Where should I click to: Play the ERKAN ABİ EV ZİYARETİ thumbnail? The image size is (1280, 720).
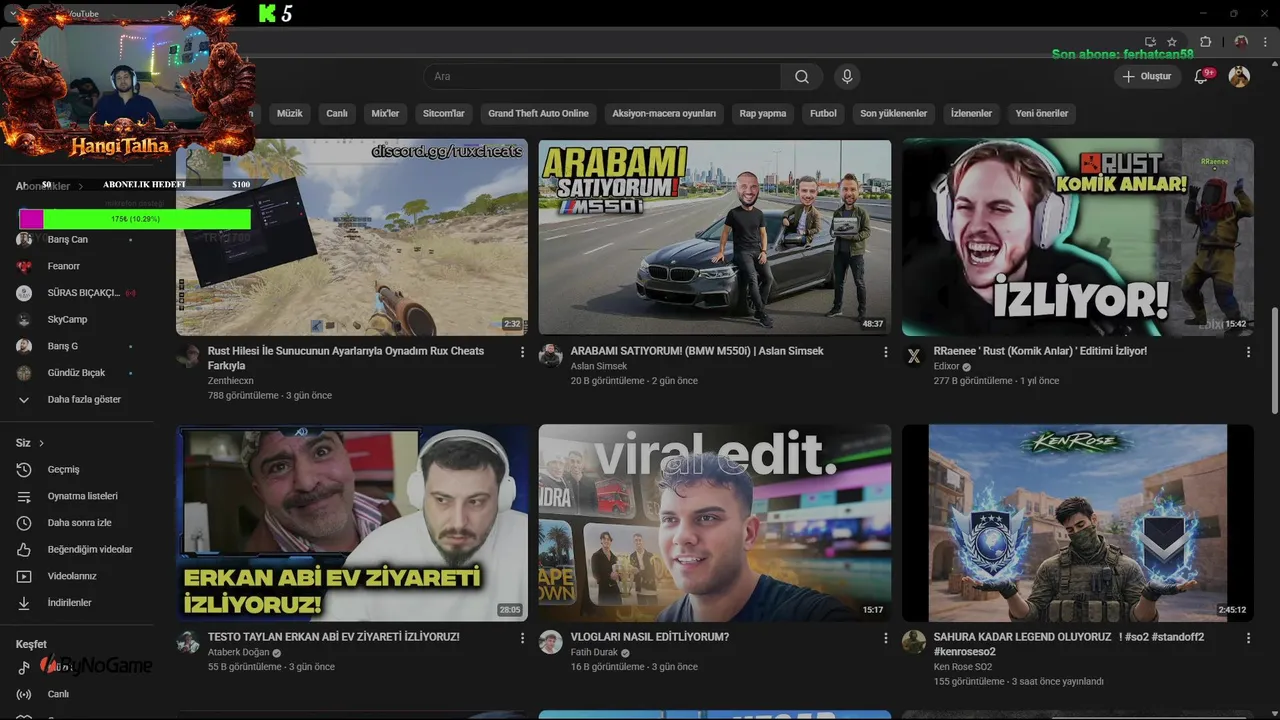pos(352,523)
